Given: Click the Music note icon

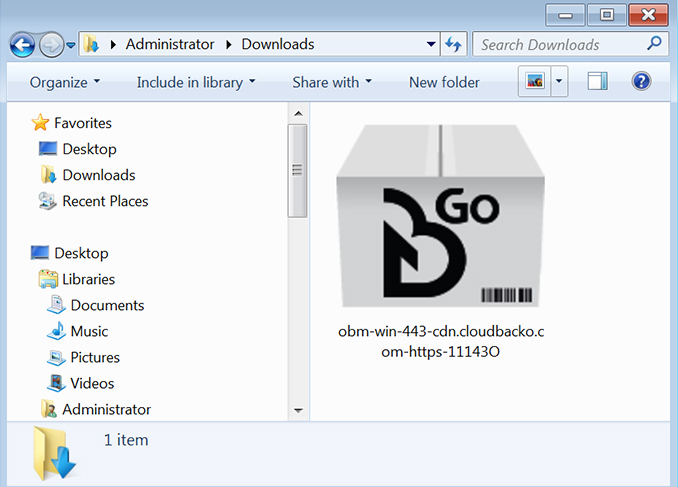Looking at the screenshot, I should coord(56,330).
